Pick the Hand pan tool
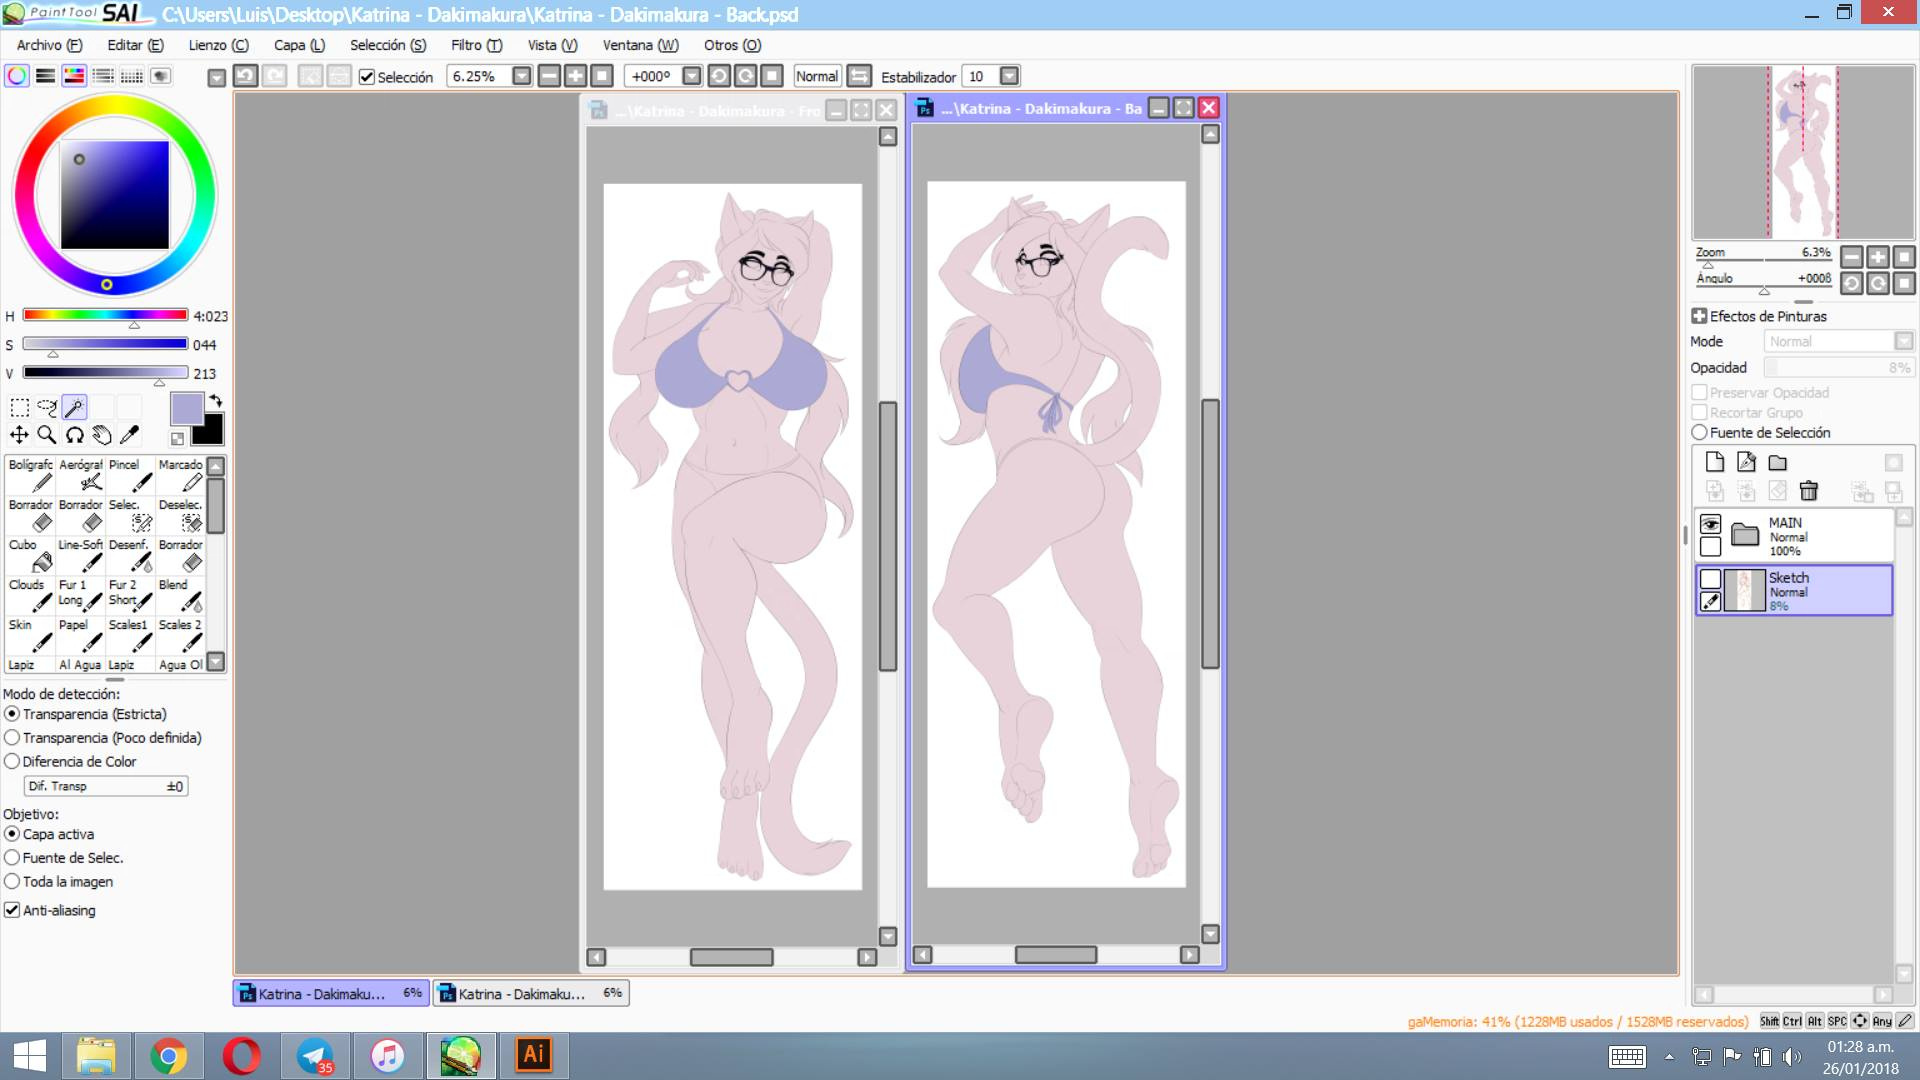Screen dimensions: 1920x1080 pos(102,435)
